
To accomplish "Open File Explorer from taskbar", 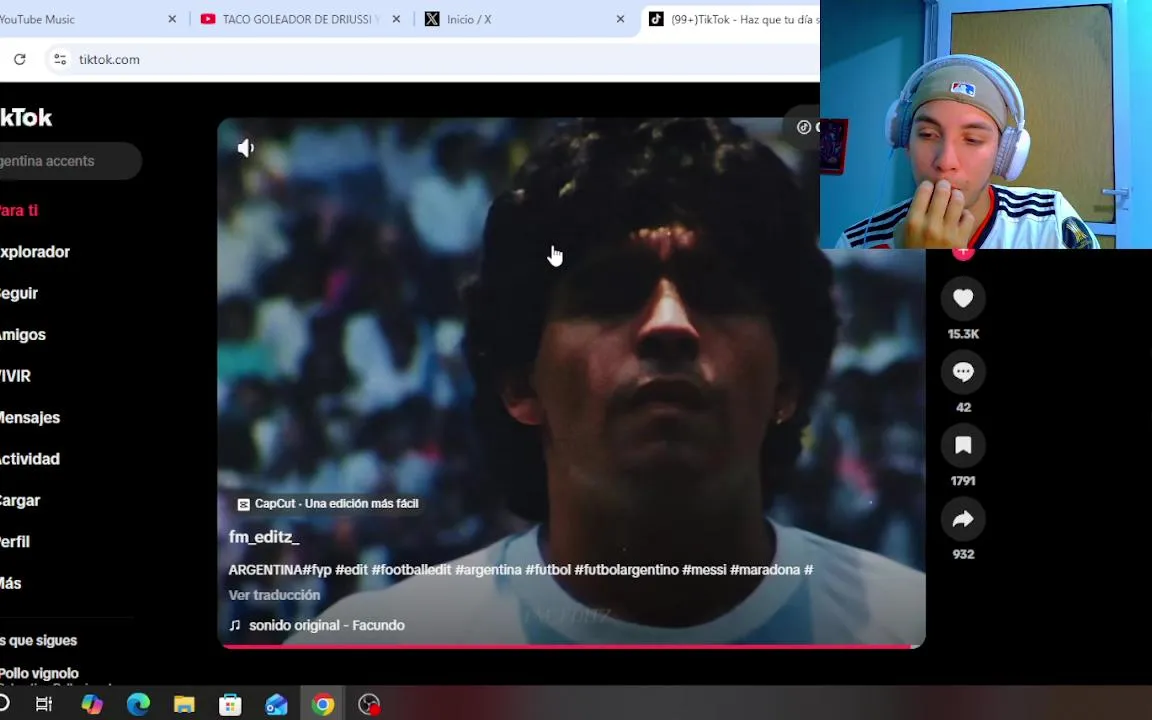I will (x=184, y=704).
